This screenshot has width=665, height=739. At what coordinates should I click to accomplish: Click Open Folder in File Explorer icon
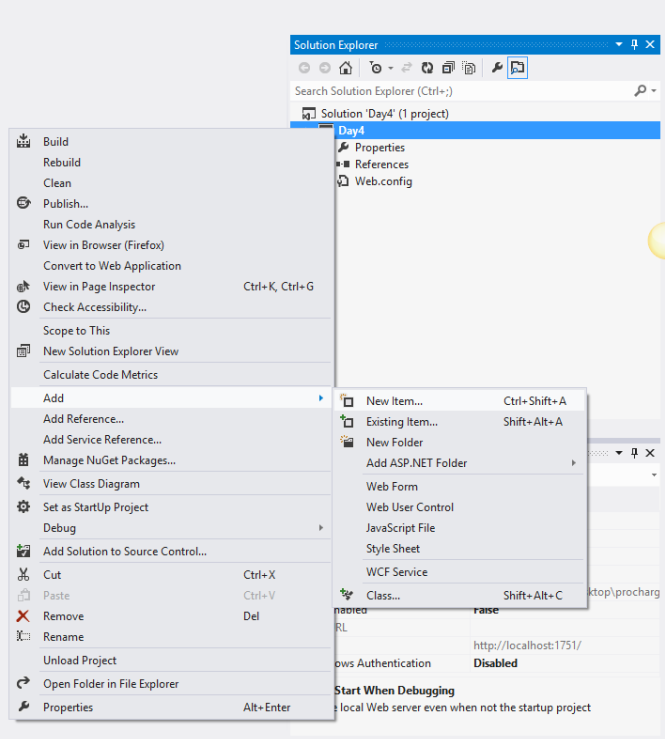pos(24,682)
